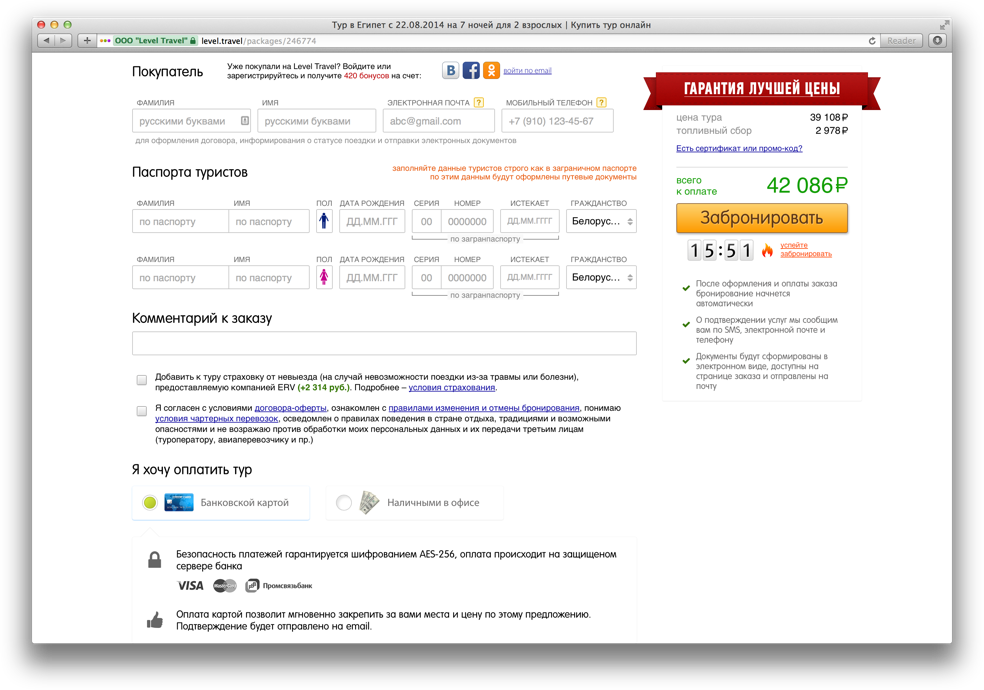Click the MasterCard logo
The width and height of the screenshot is (984, 690).
pos(225,586)
